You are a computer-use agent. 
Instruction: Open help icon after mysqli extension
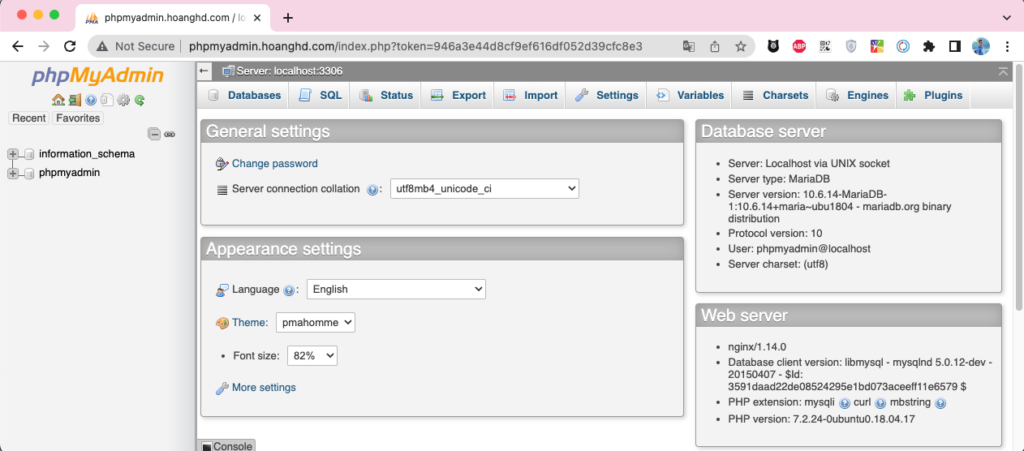[x=844, y=403]
